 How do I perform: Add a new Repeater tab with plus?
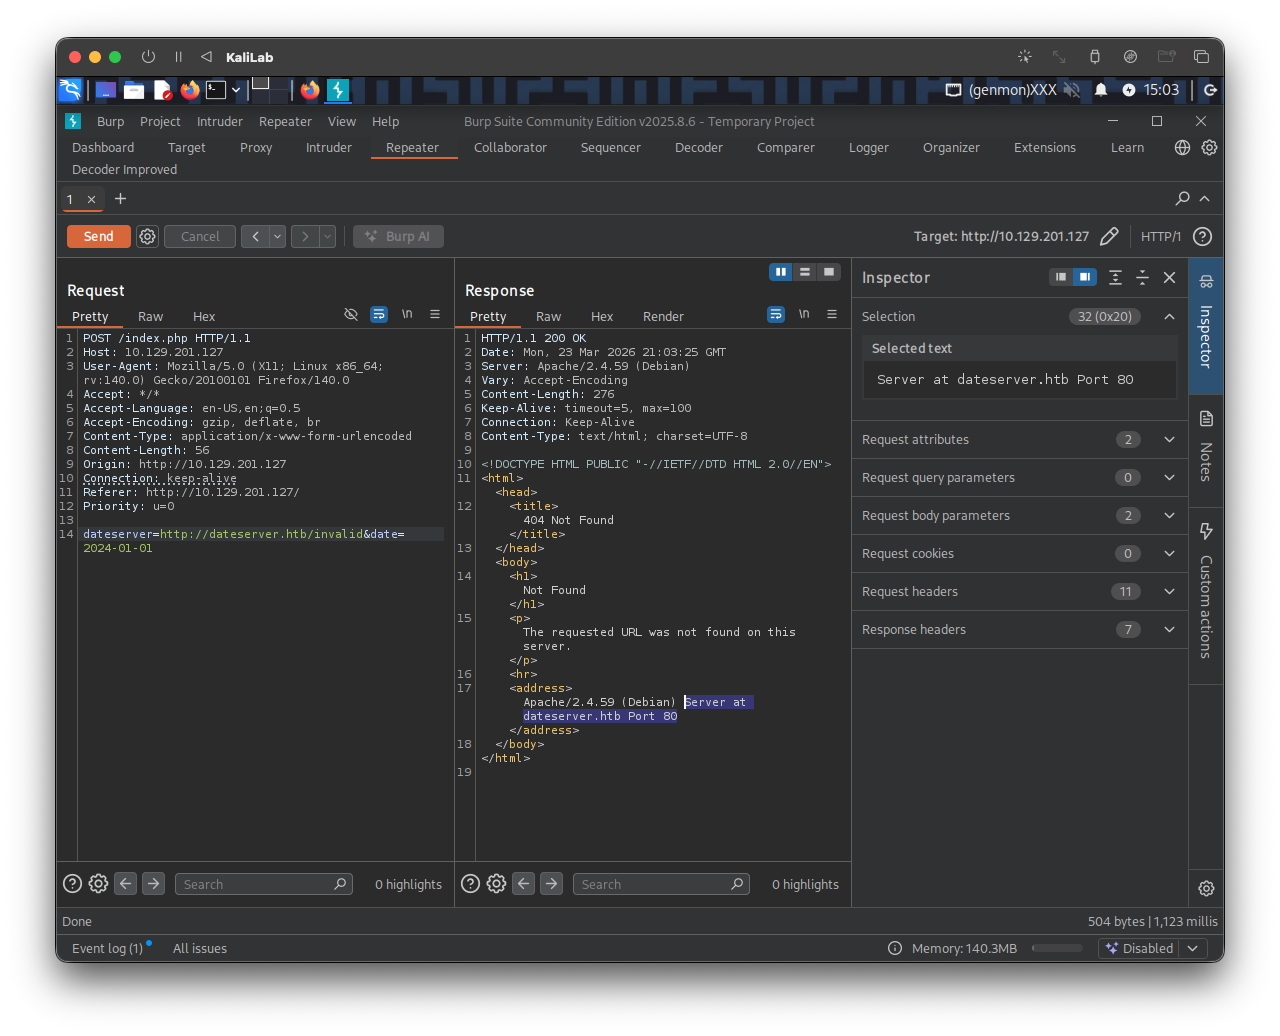click(x=120, y=199)
